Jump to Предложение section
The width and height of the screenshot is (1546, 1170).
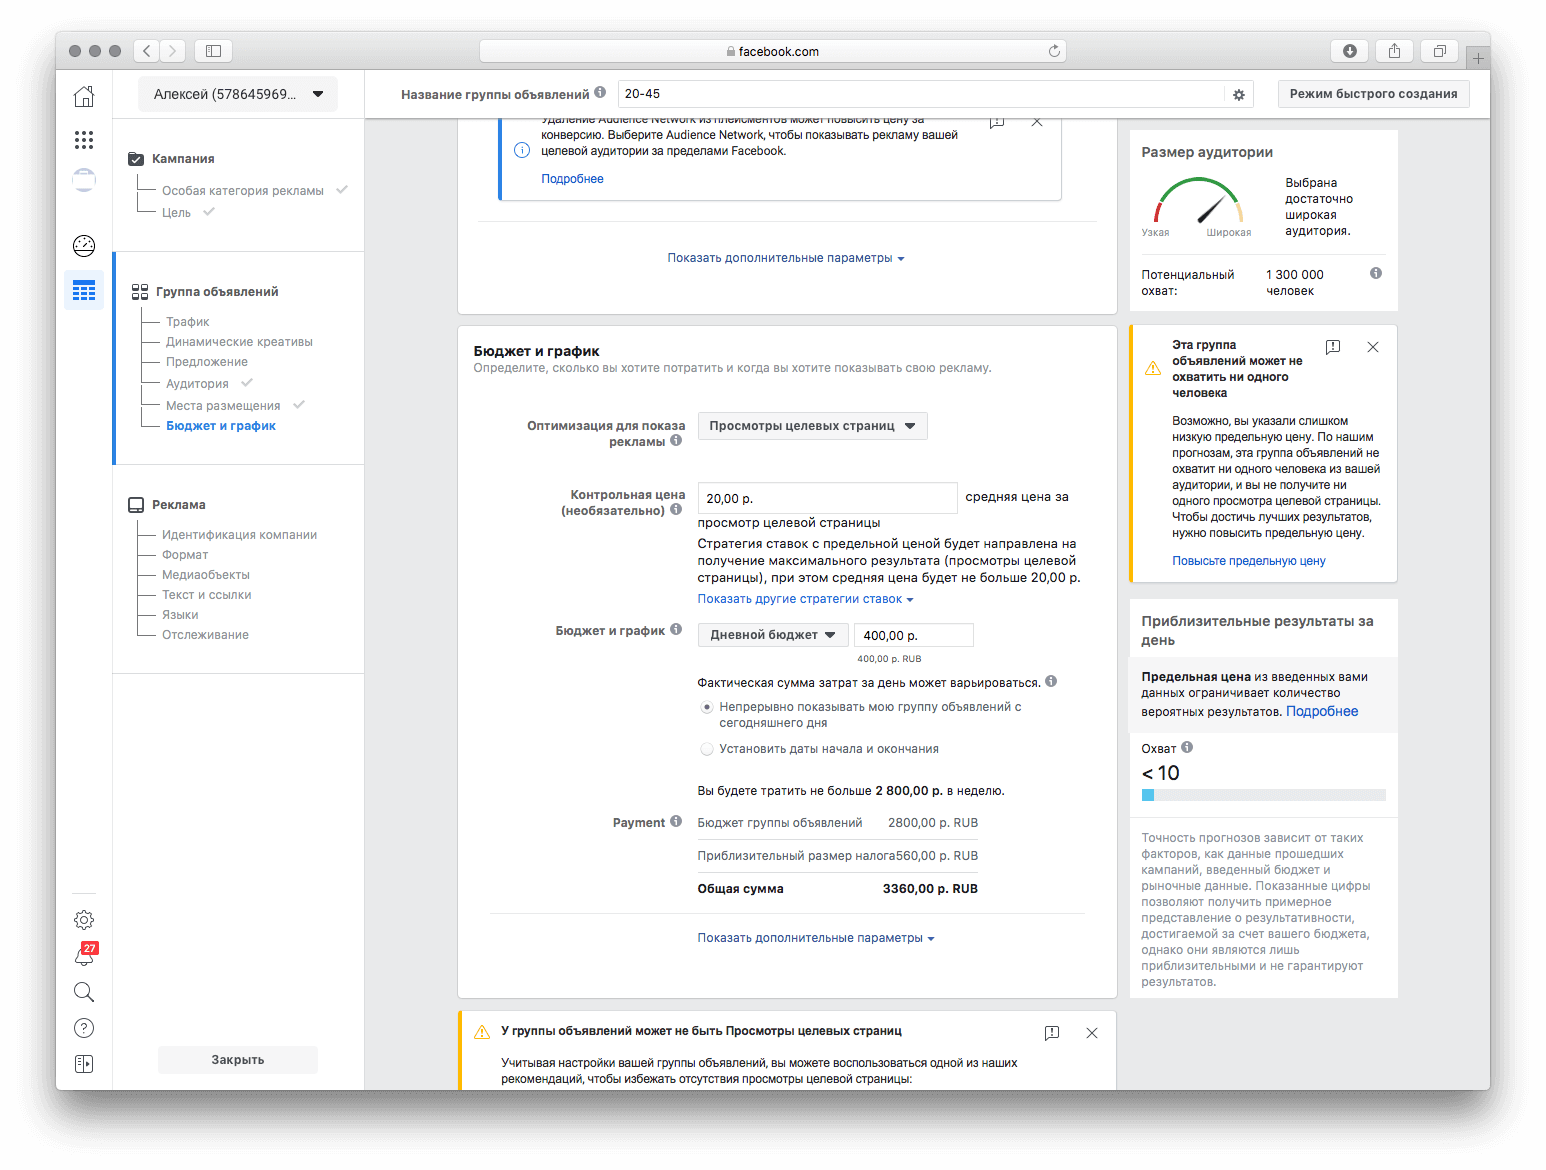207,362
